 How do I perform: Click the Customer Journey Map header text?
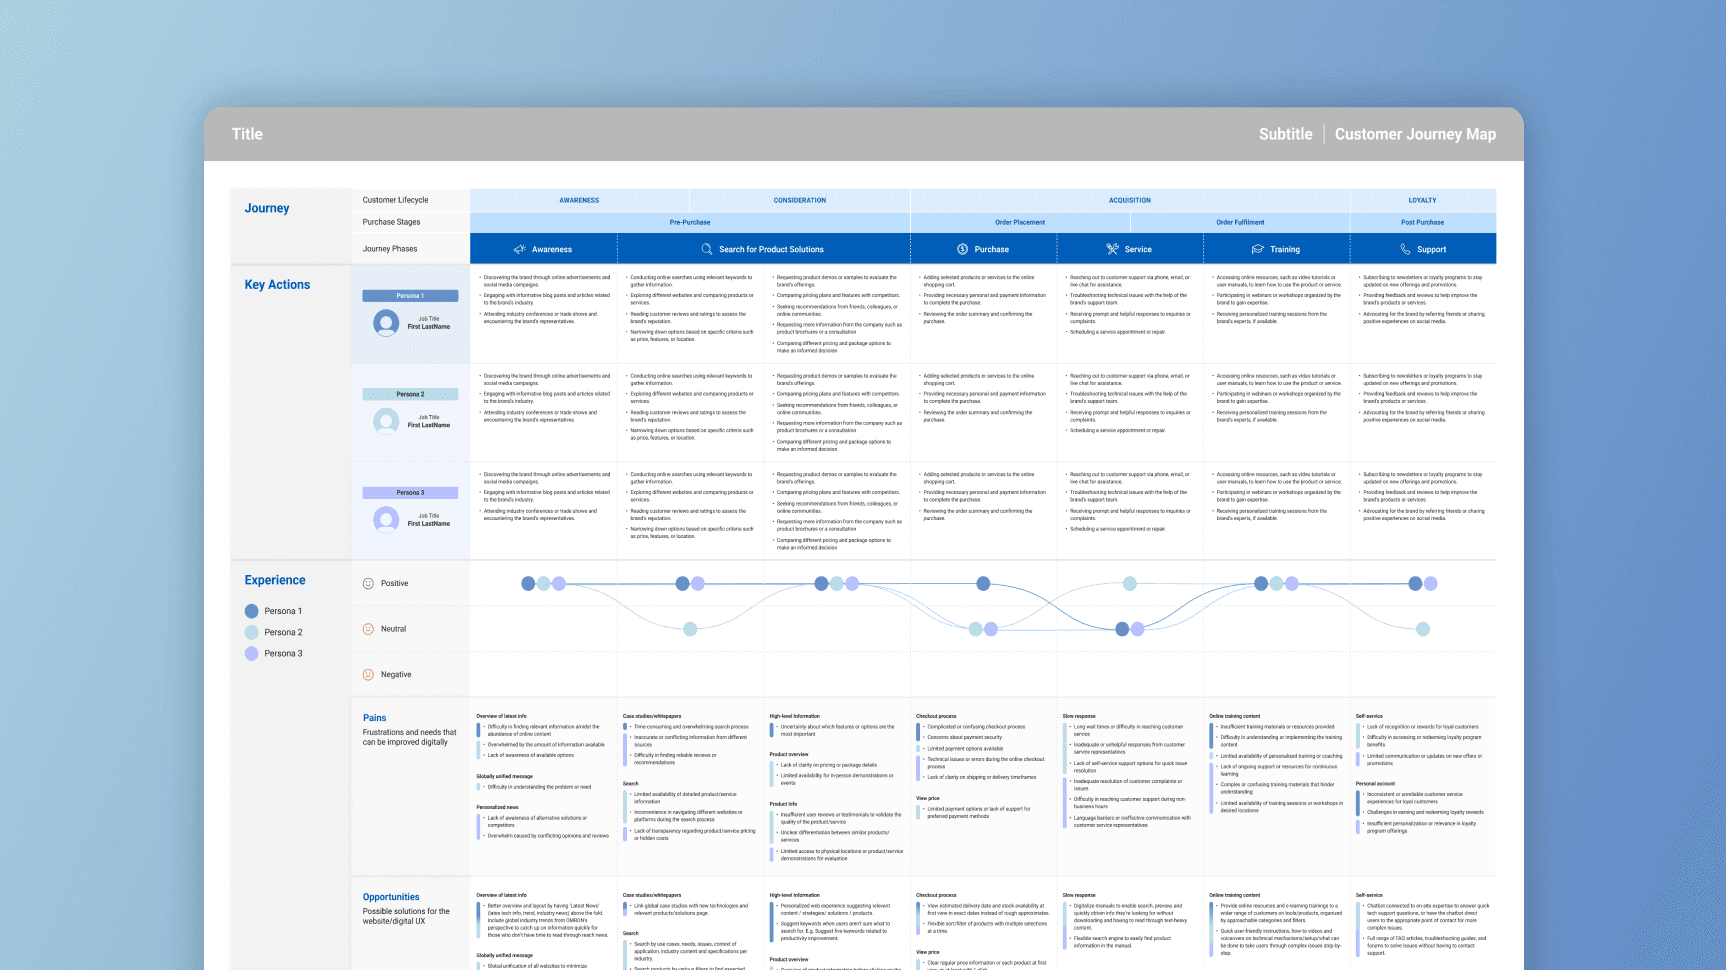point(1415,134)
